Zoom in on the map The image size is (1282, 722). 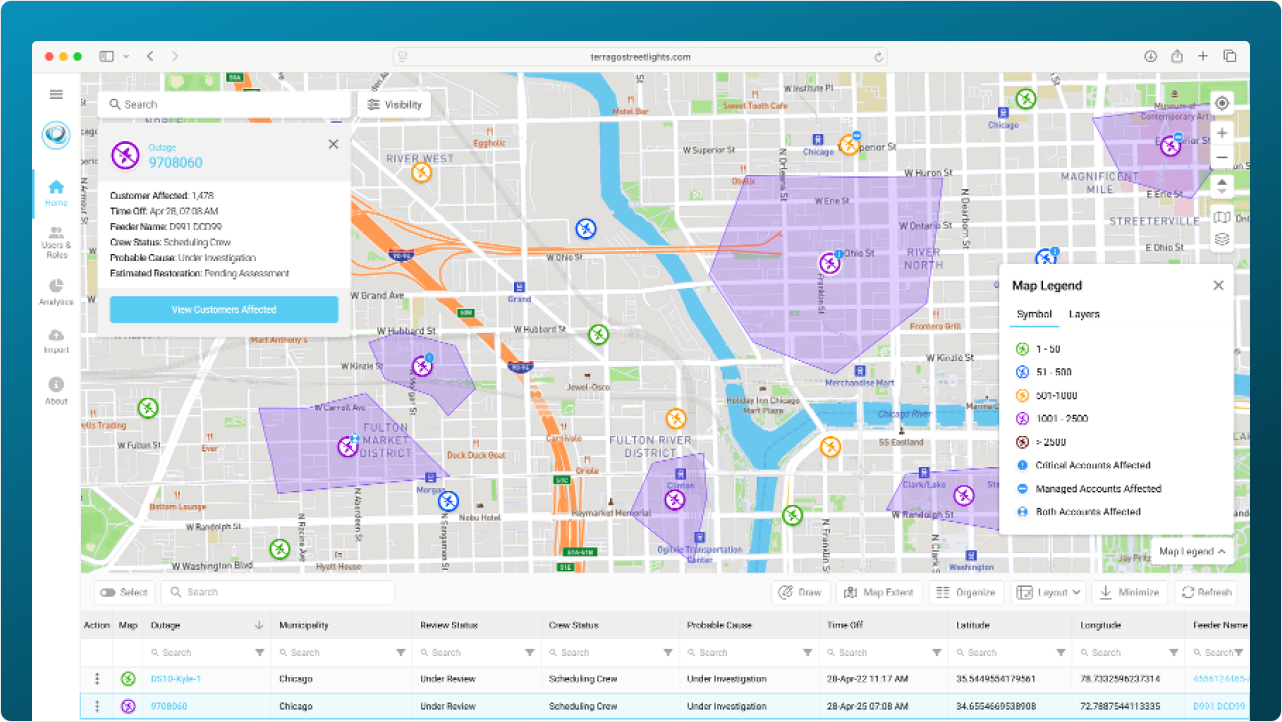point(1221,133)
